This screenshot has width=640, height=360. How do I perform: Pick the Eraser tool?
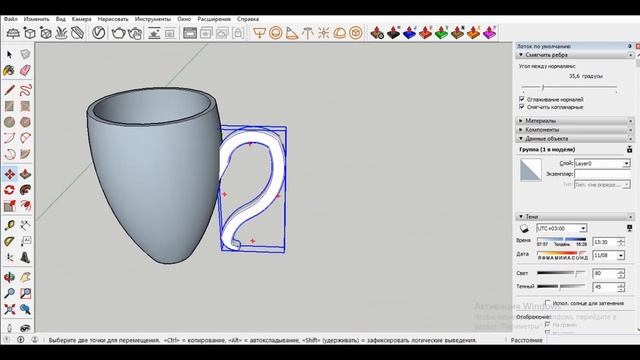(25, 70)
